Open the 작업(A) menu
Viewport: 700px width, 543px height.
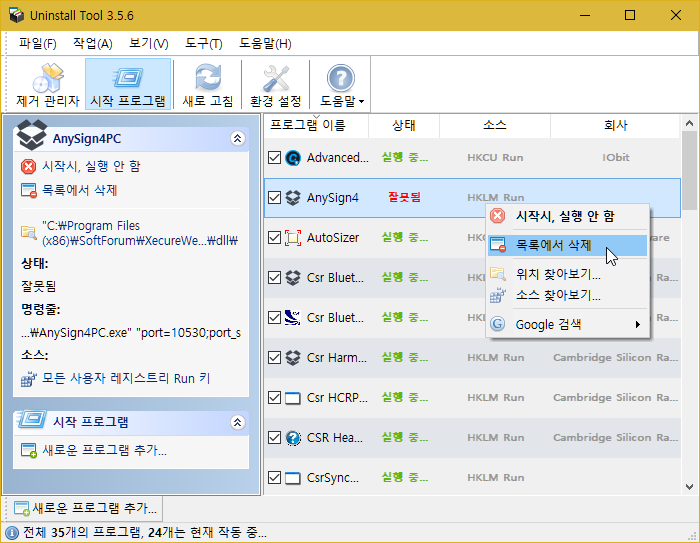pos(92,43)
